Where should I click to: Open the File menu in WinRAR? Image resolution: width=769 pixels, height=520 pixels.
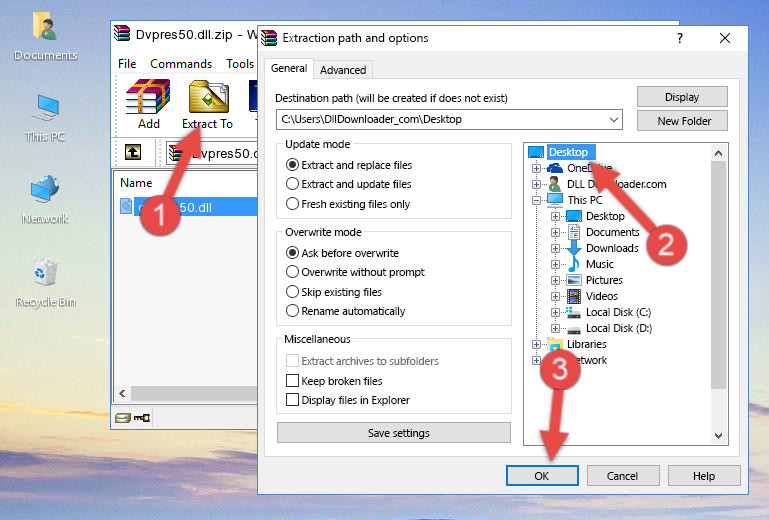pyautogui.click(x=127, y=64)
